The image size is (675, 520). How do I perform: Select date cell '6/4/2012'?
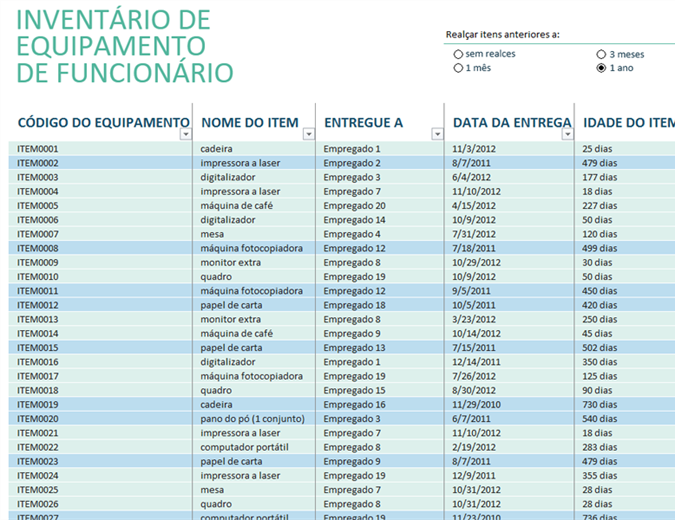(x=471, y=177)
